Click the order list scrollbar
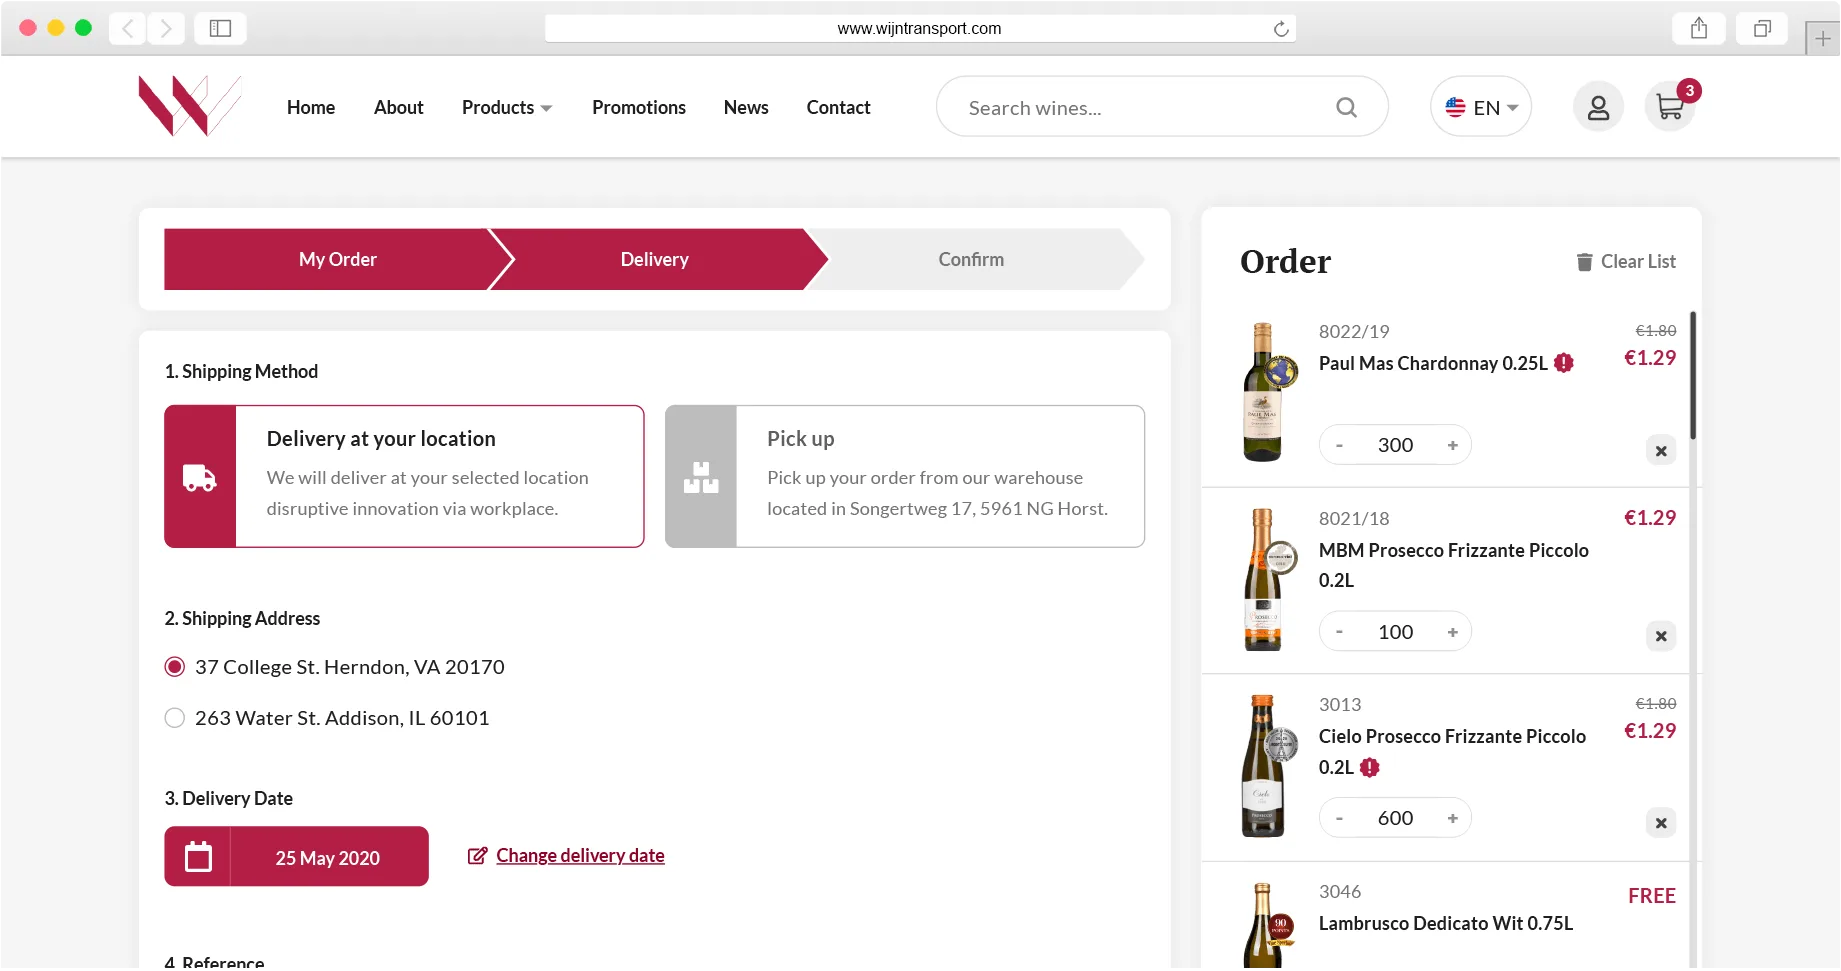Screen dimensions: 1841x971 click(x=1693, y=376)
